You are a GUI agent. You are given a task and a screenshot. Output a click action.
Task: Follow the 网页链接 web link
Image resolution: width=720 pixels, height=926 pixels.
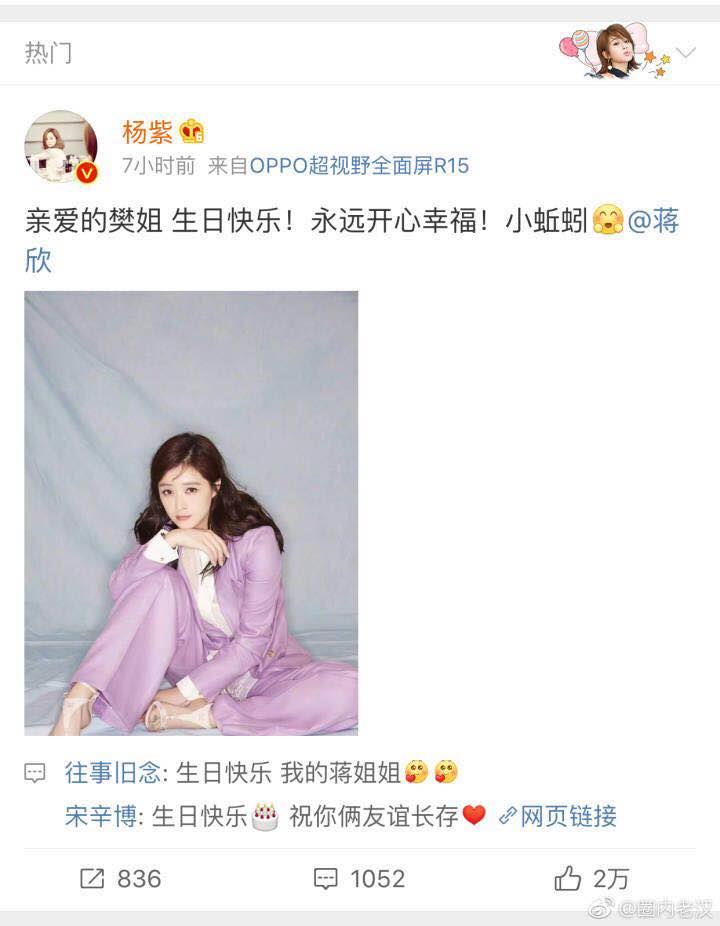[x=568, y=816]
